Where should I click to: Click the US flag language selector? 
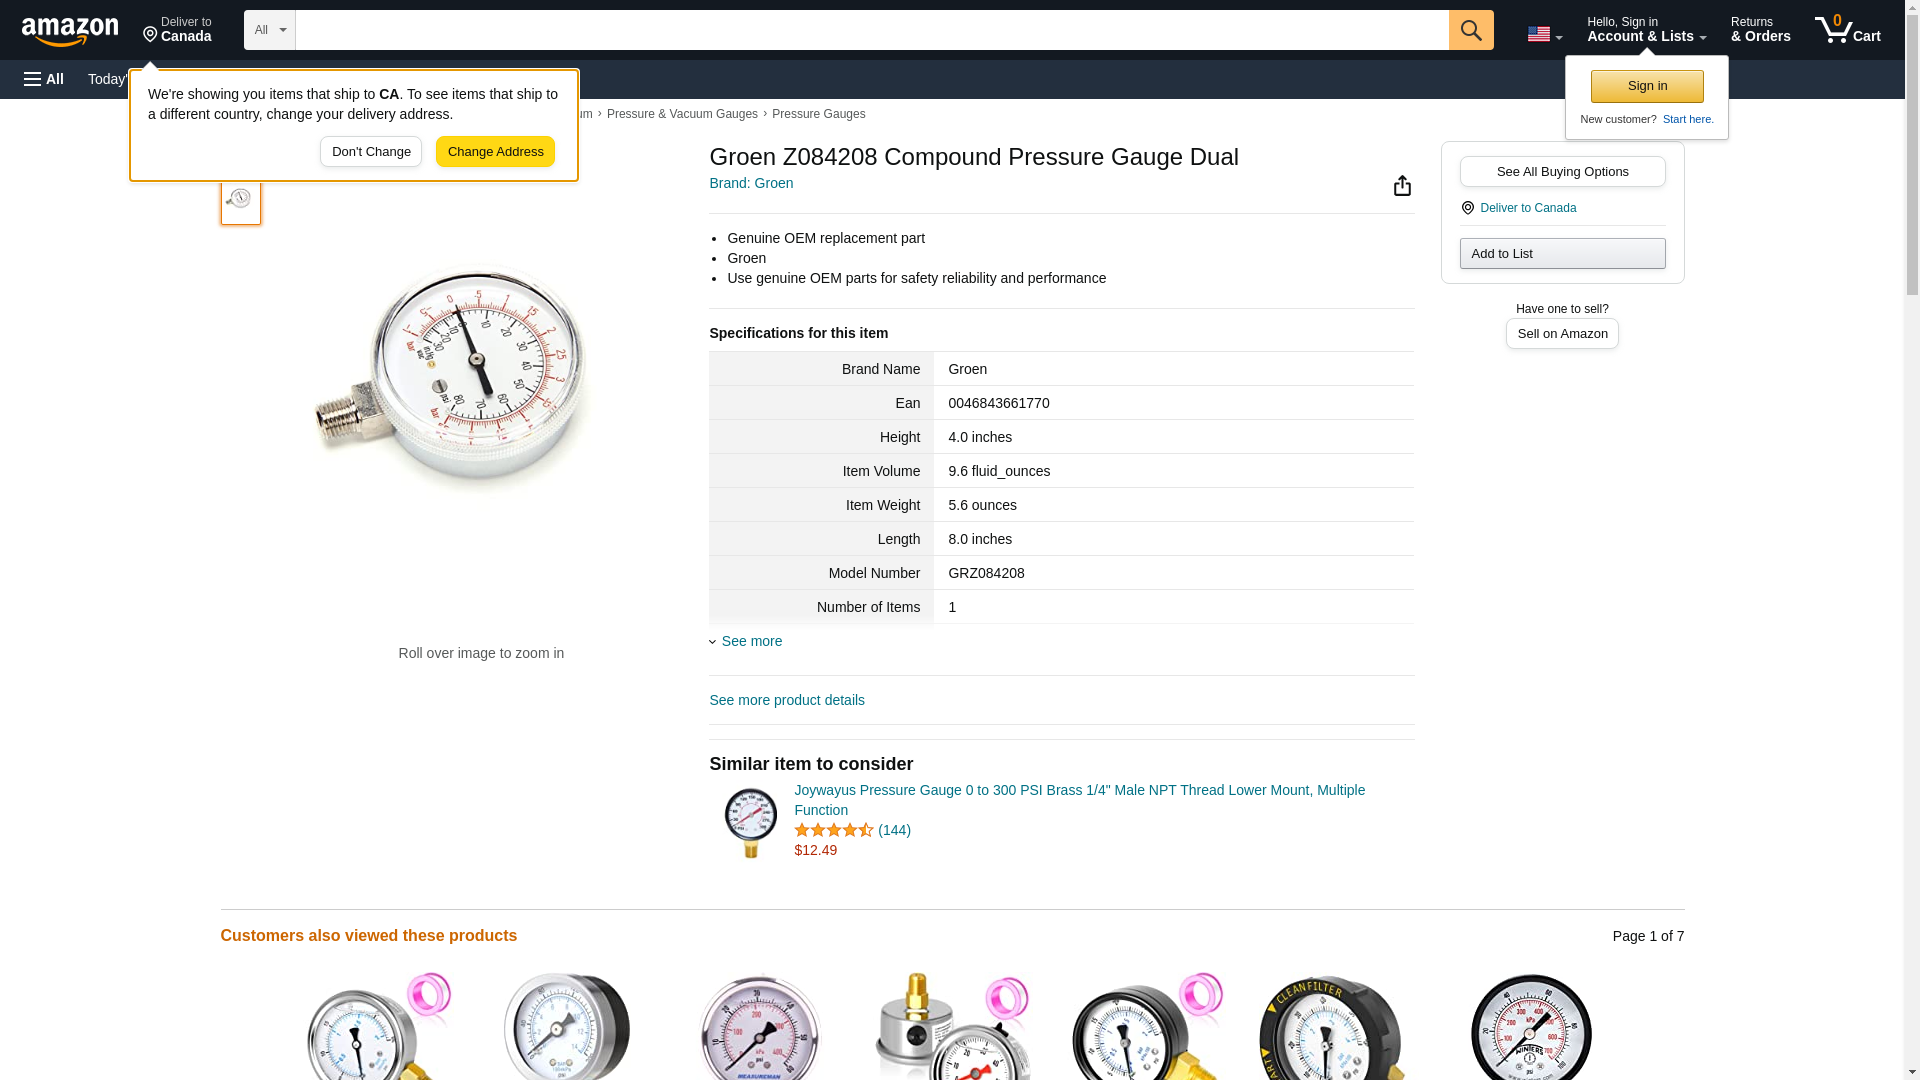1544,34
